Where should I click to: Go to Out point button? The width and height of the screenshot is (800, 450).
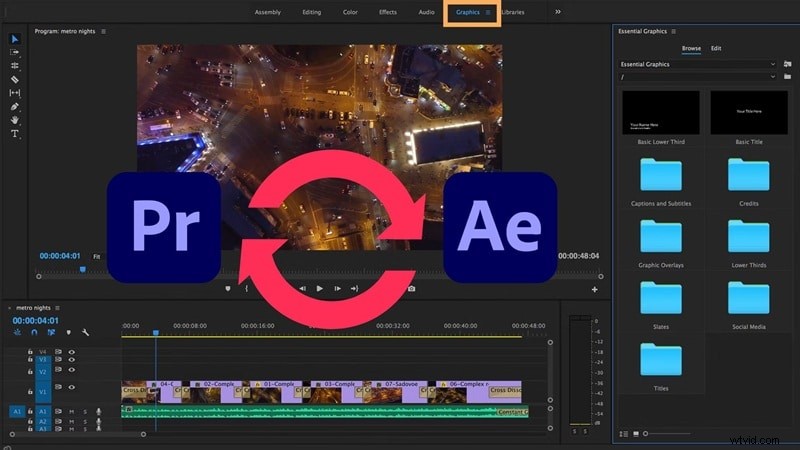(x=355, y=289)
